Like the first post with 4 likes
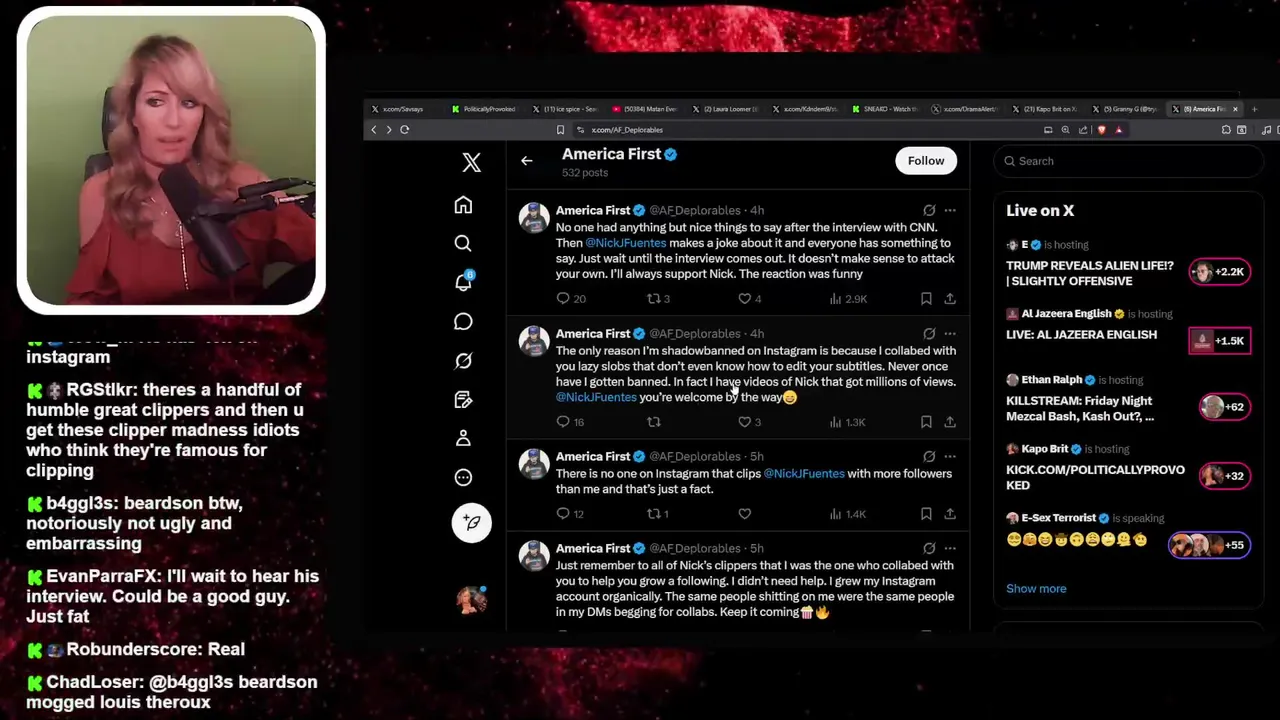The width and height of the screenshot is (1280, 720). point(744,299)
